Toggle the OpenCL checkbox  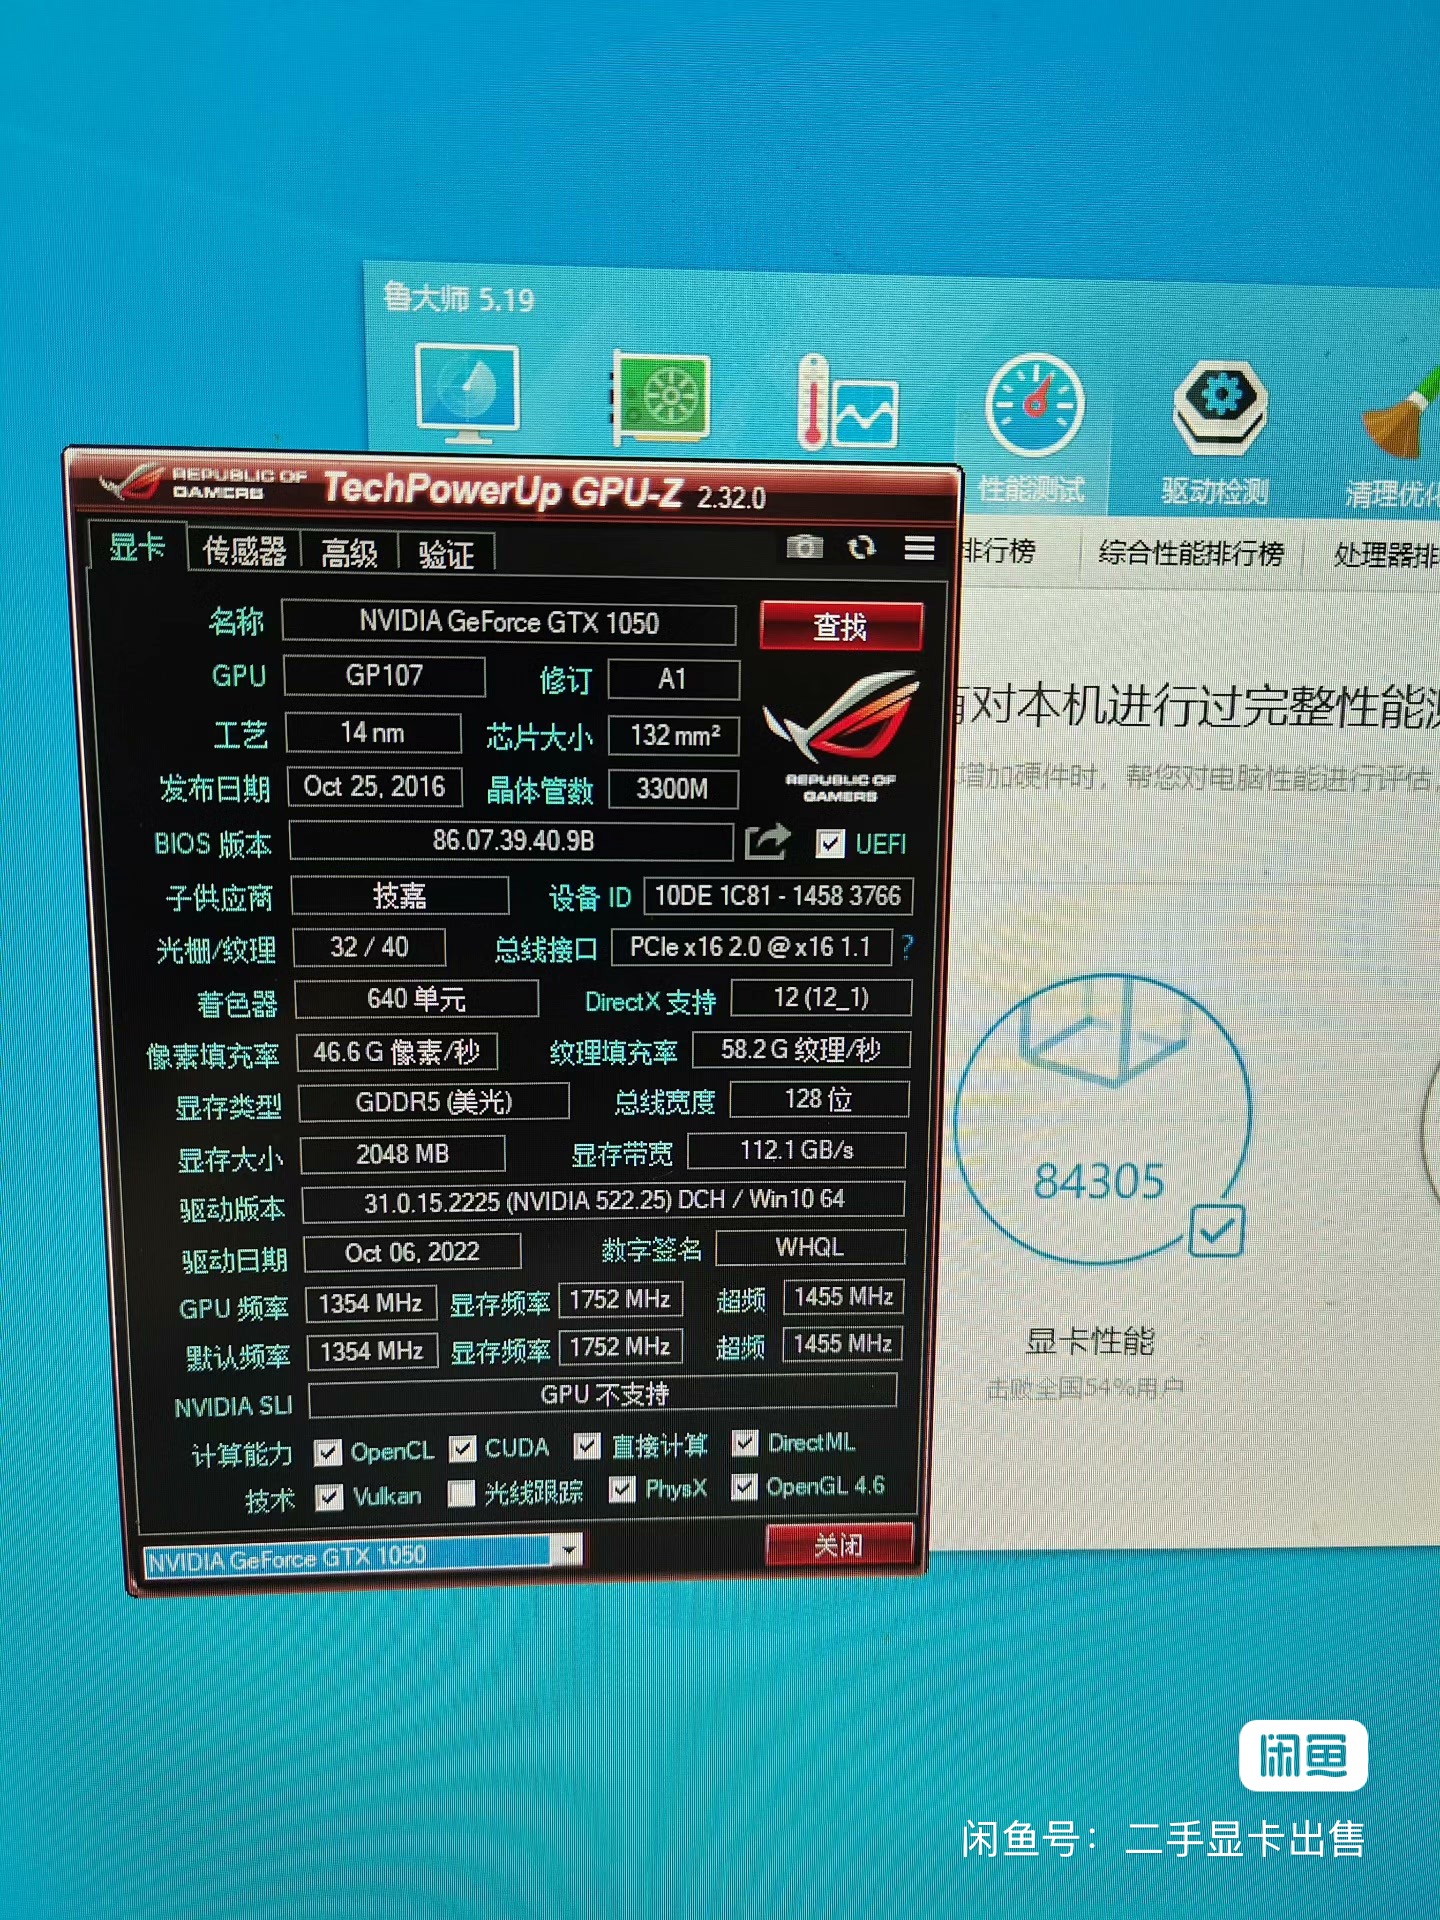328,1452
